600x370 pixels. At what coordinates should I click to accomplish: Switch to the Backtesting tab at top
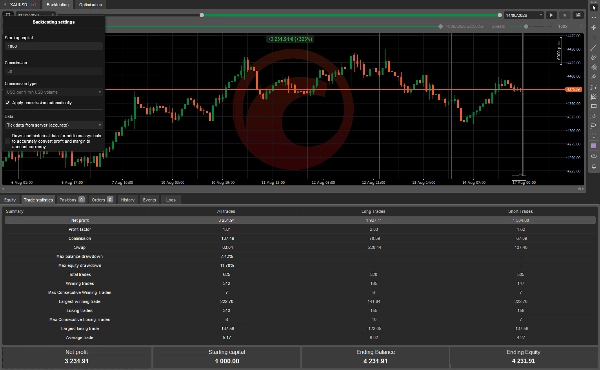click(57, 5)
